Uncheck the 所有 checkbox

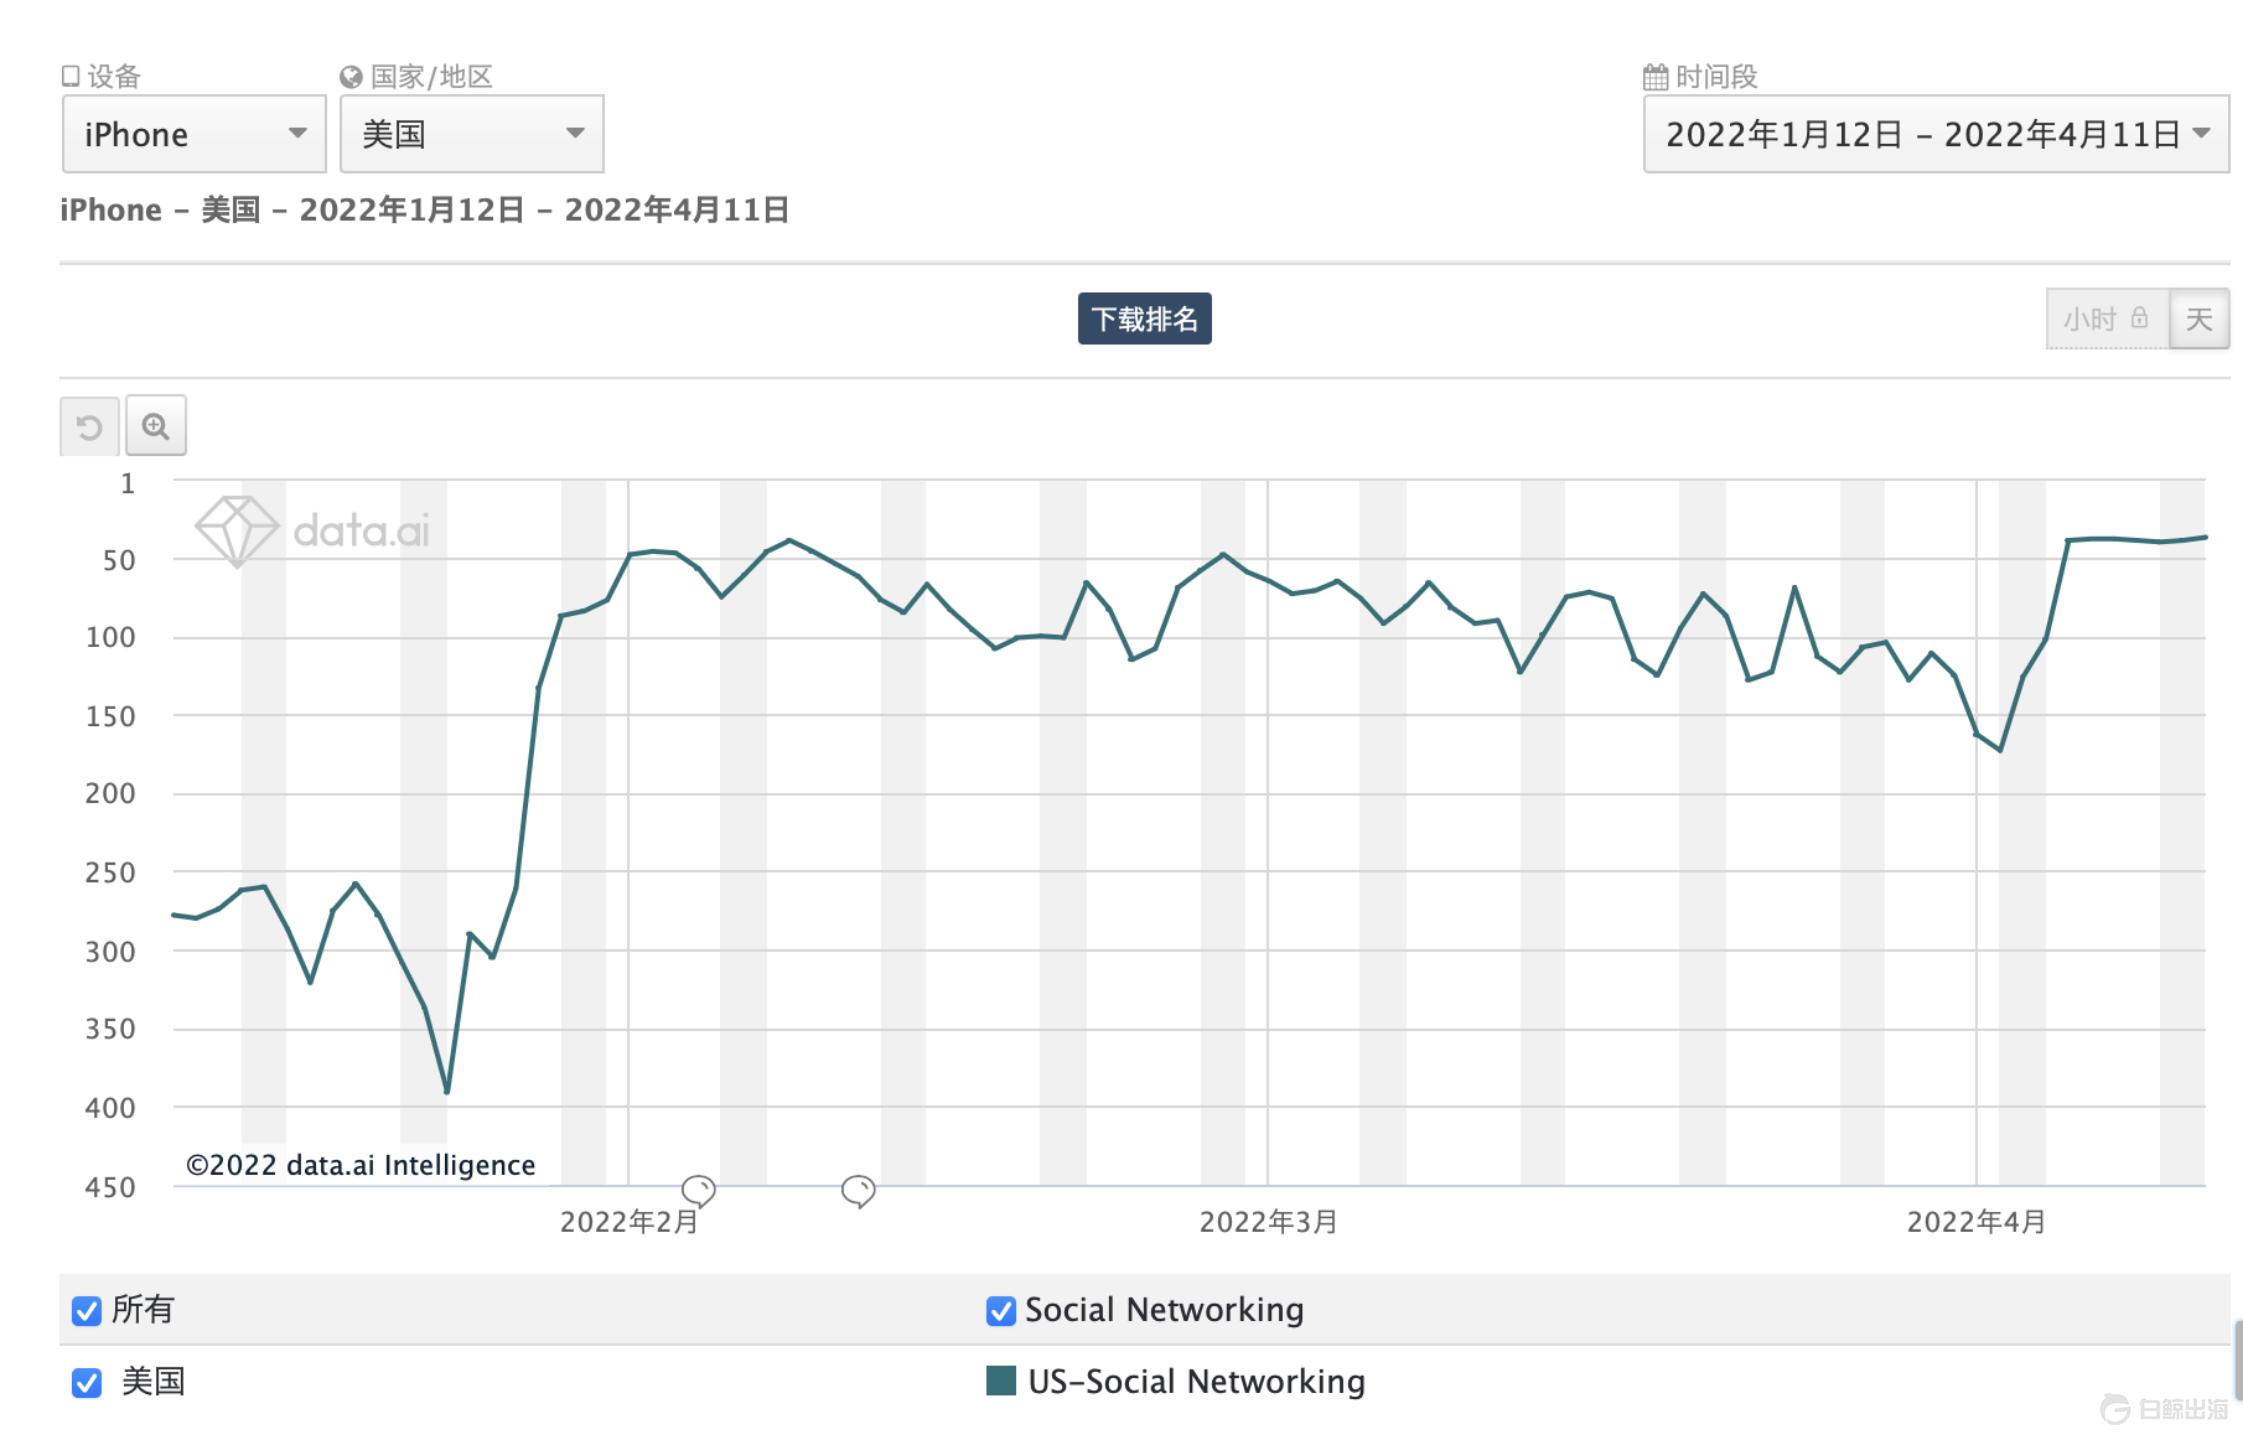[x=87, y=1311]
